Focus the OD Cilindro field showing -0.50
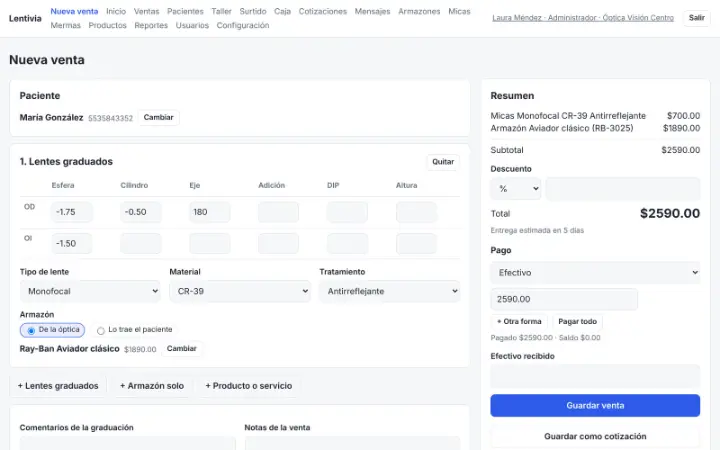720x450 pixels. coord(141,212)
